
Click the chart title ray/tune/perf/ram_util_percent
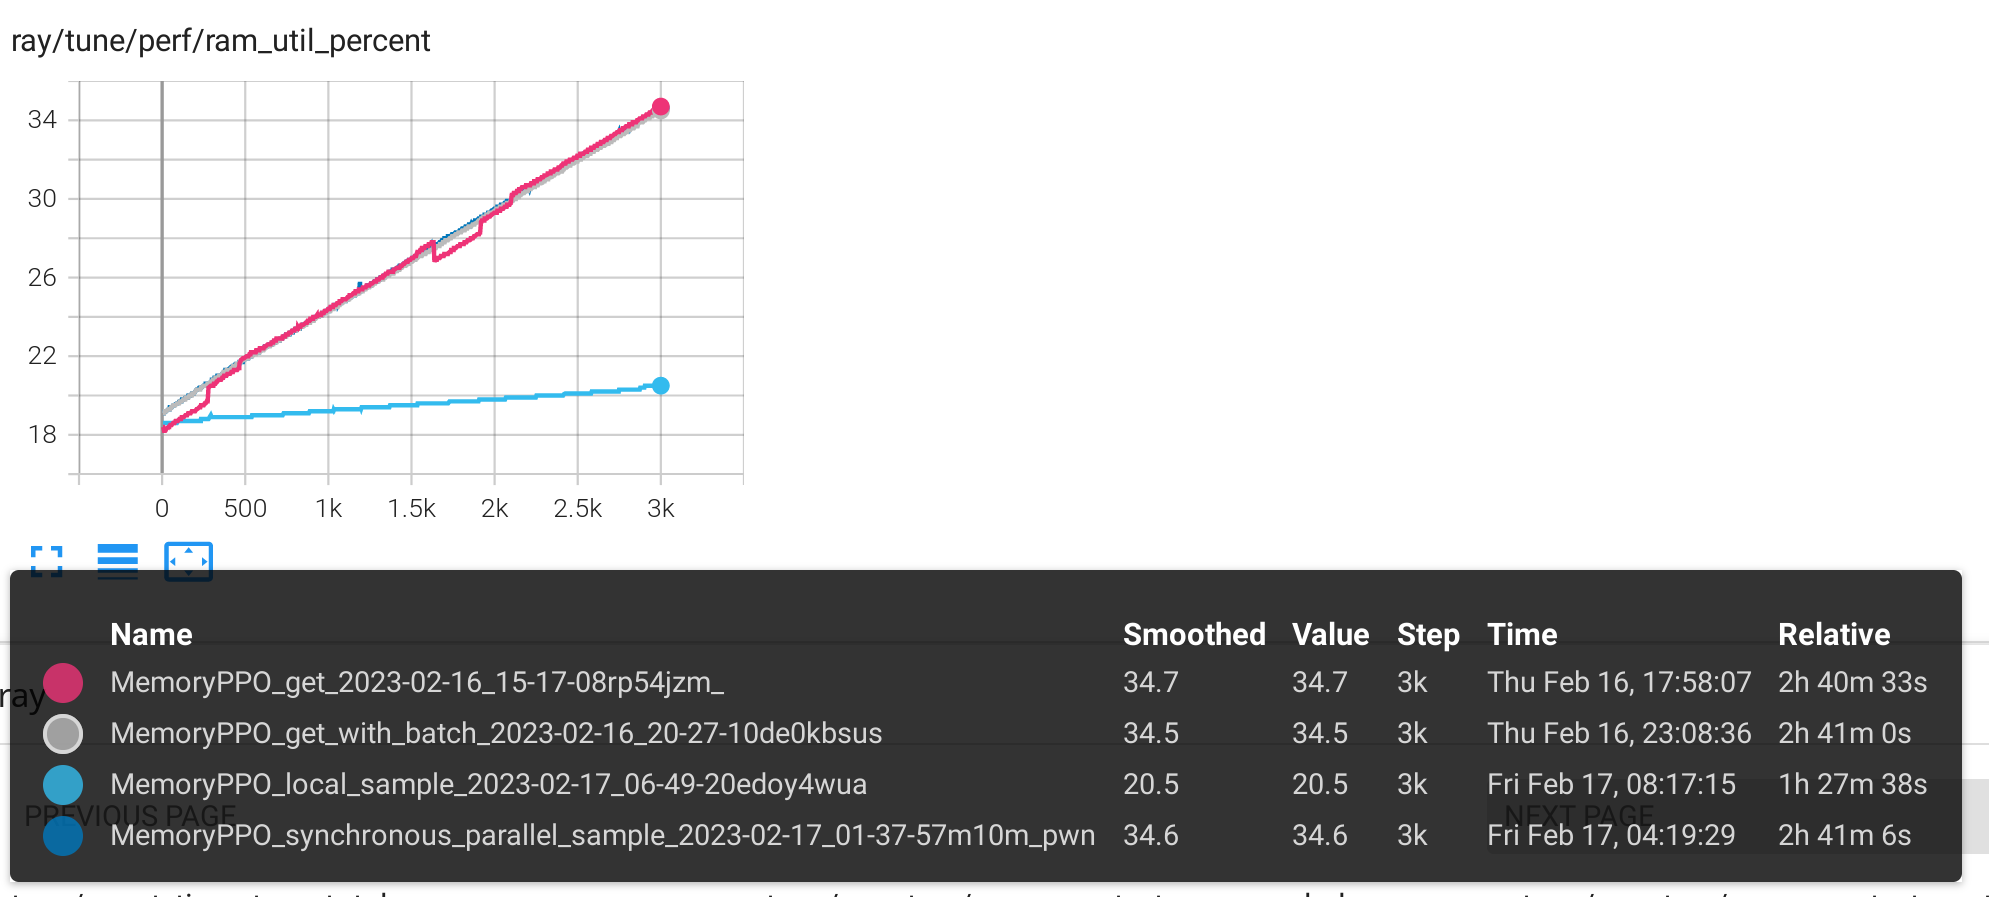tap(220, 40)
